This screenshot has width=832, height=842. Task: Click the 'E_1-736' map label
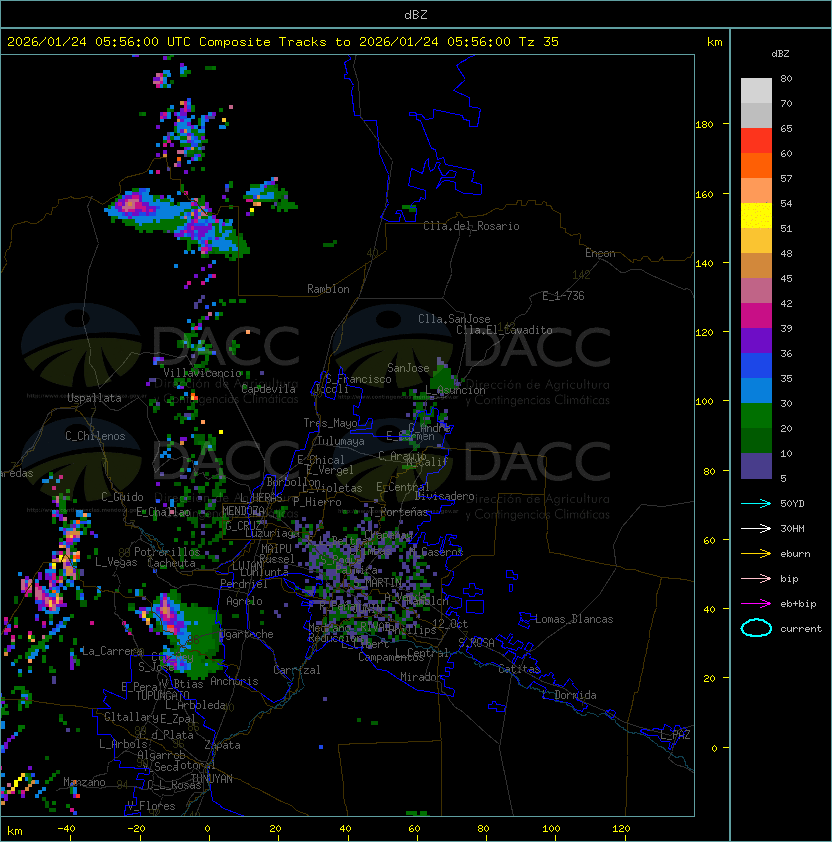point(563,296)
